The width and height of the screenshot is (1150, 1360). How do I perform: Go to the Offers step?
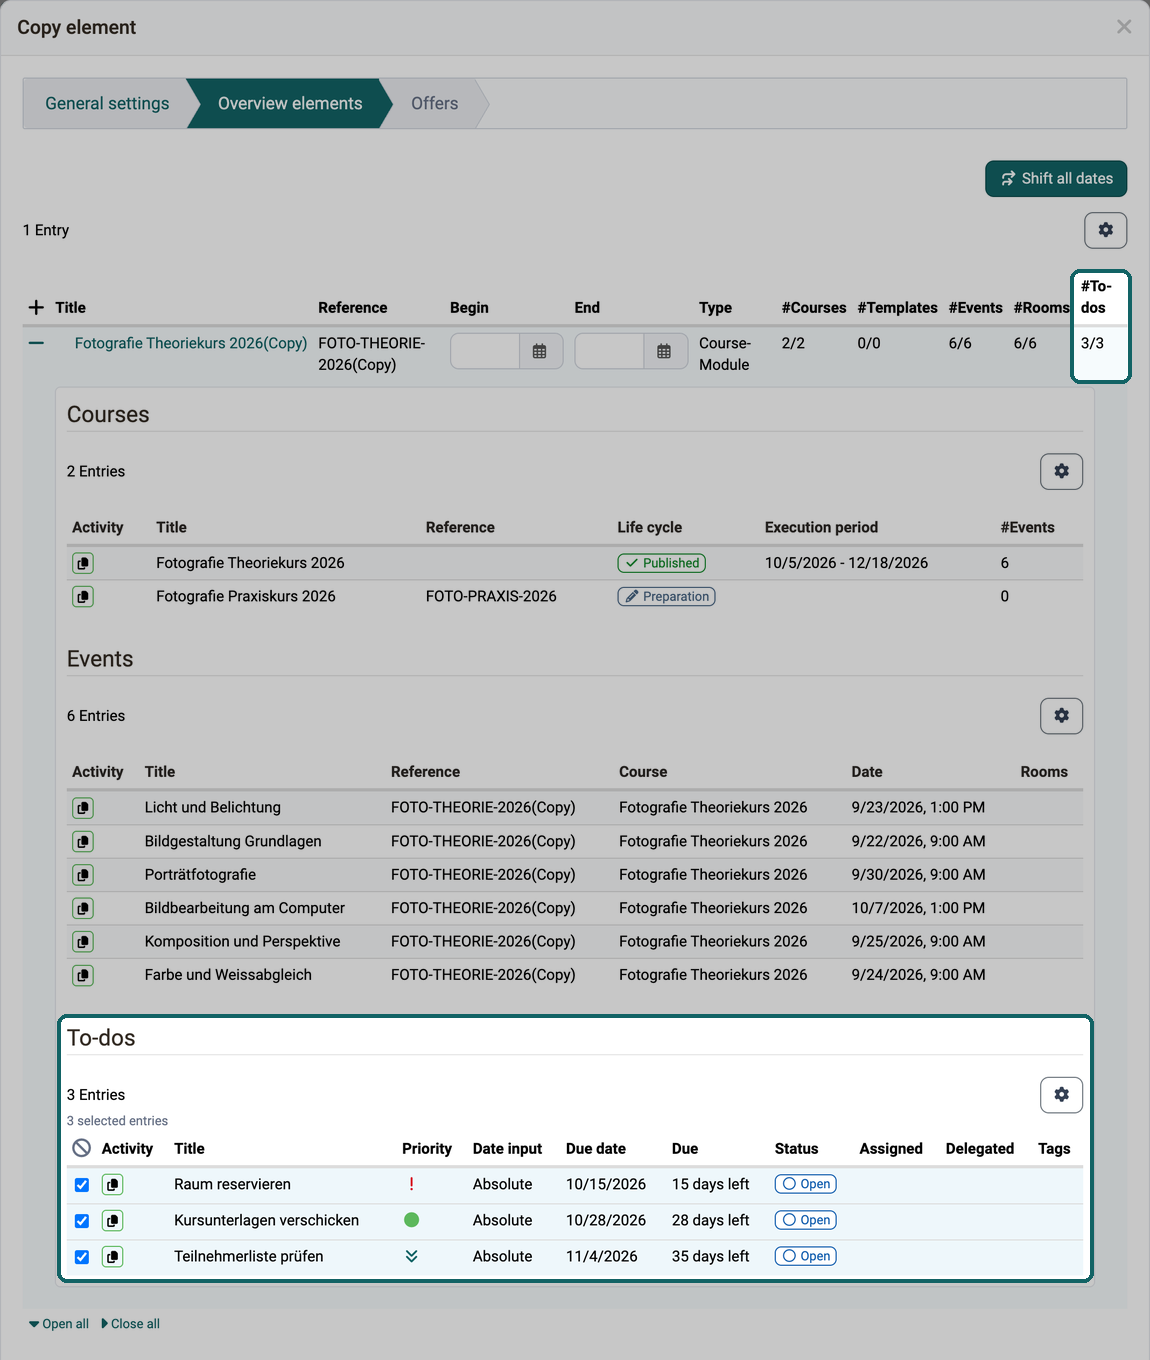pos(434,103)
